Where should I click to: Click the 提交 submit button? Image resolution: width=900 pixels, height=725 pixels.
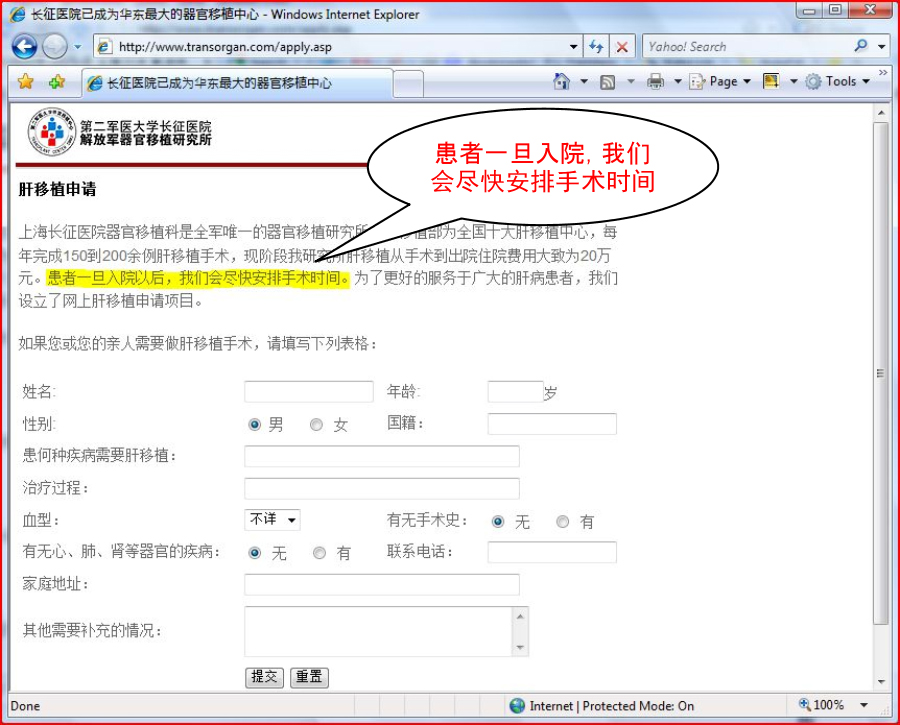(265, 677)
